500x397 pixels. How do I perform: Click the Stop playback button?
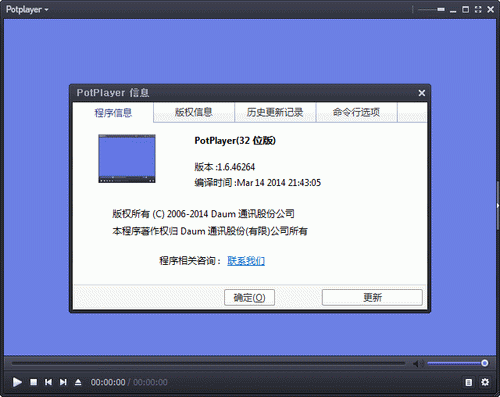click(33, 382)
